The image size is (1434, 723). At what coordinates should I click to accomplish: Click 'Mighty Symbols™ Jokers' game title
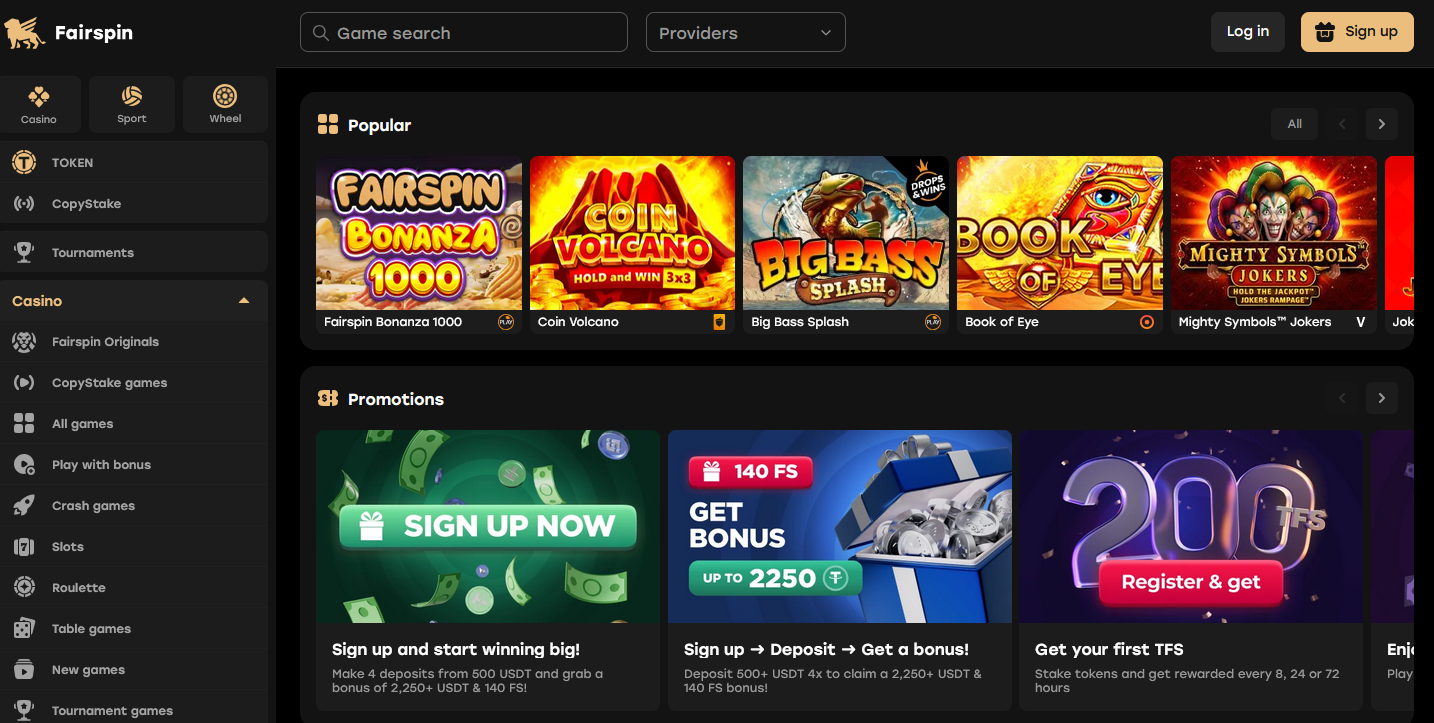[1255, 322]
